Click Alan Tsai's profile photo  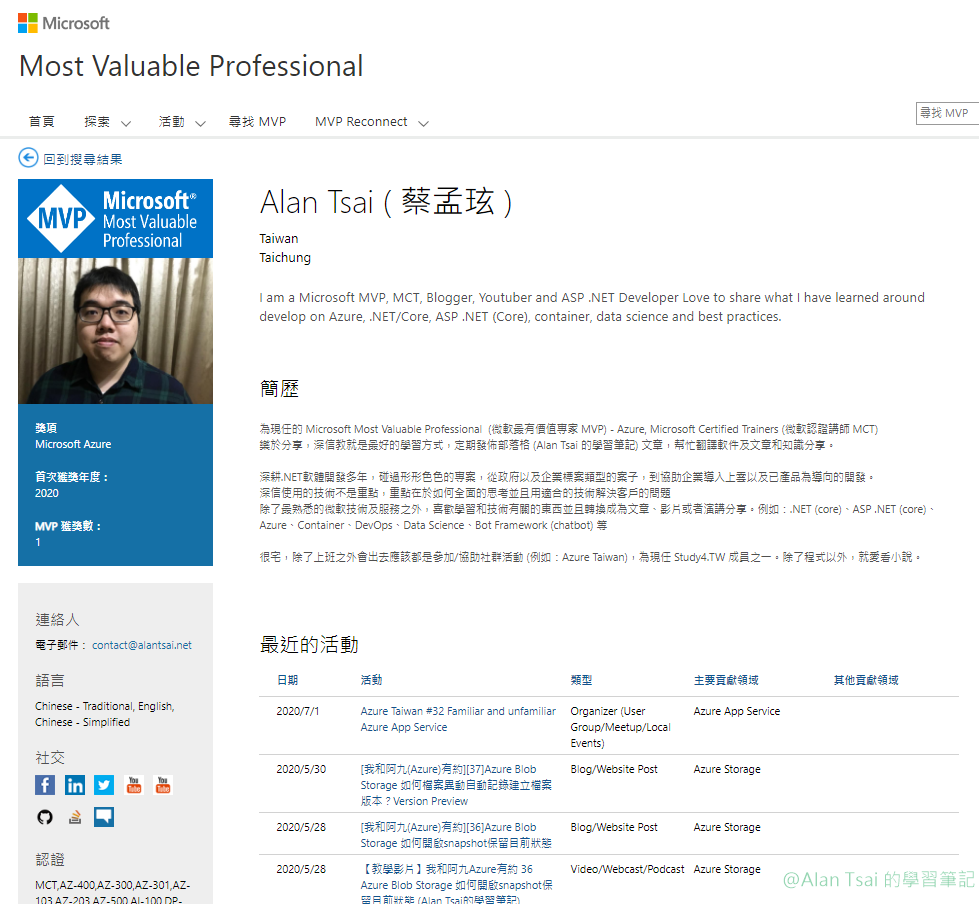(116, 331)
